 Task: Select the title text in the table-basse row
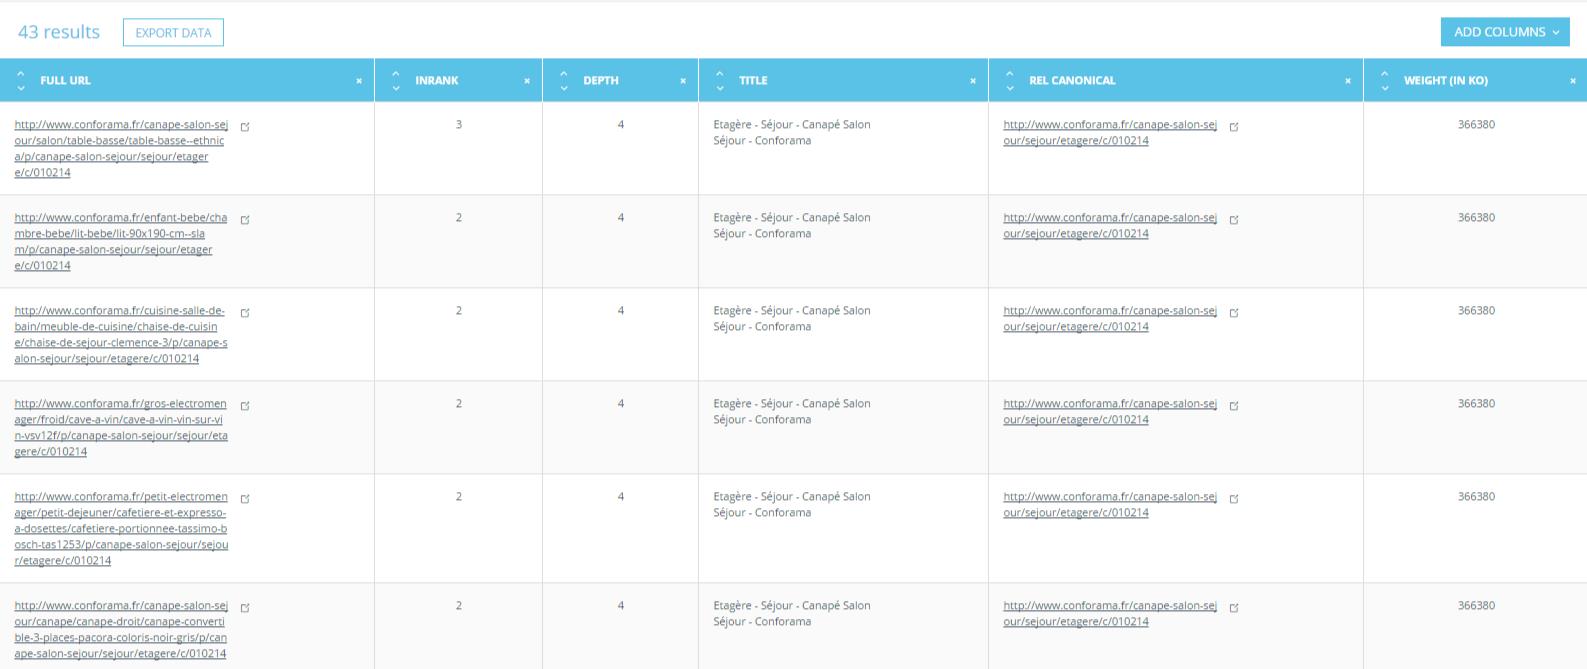(792, 132)
